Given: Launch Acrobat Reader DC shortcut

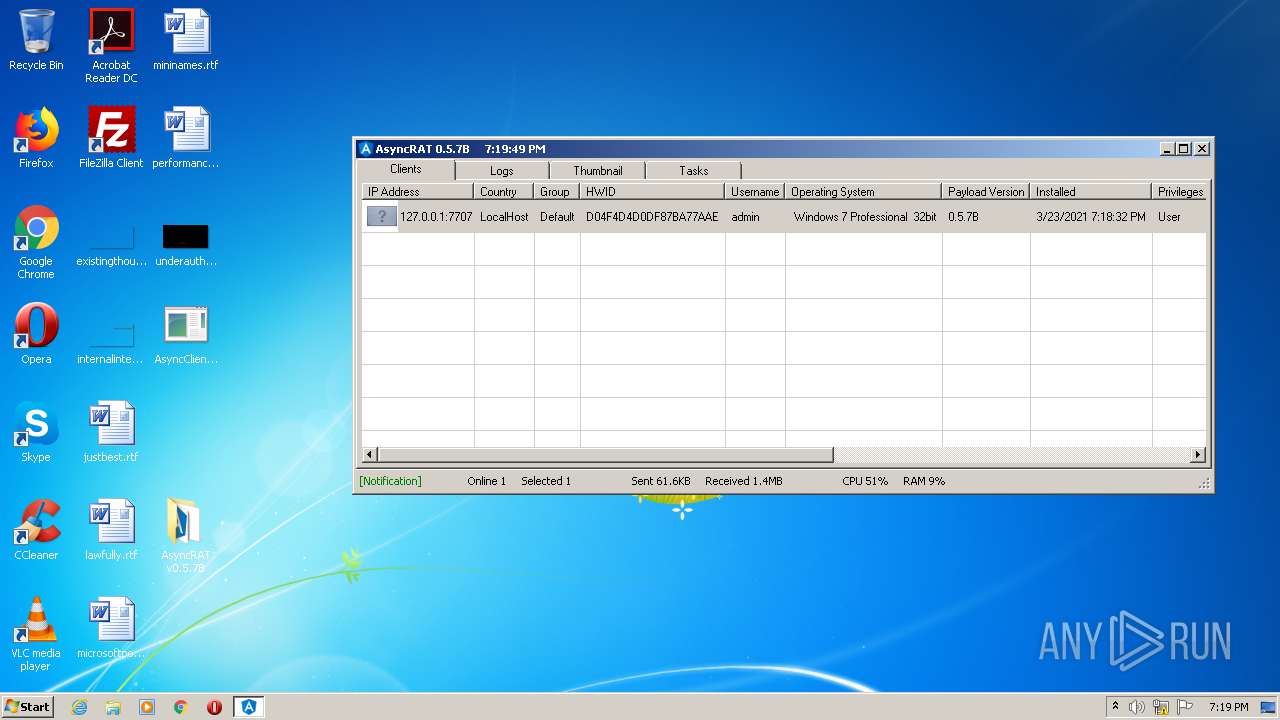Looking at the screenshot, I should pyautogui.click(x=111, y=46).
